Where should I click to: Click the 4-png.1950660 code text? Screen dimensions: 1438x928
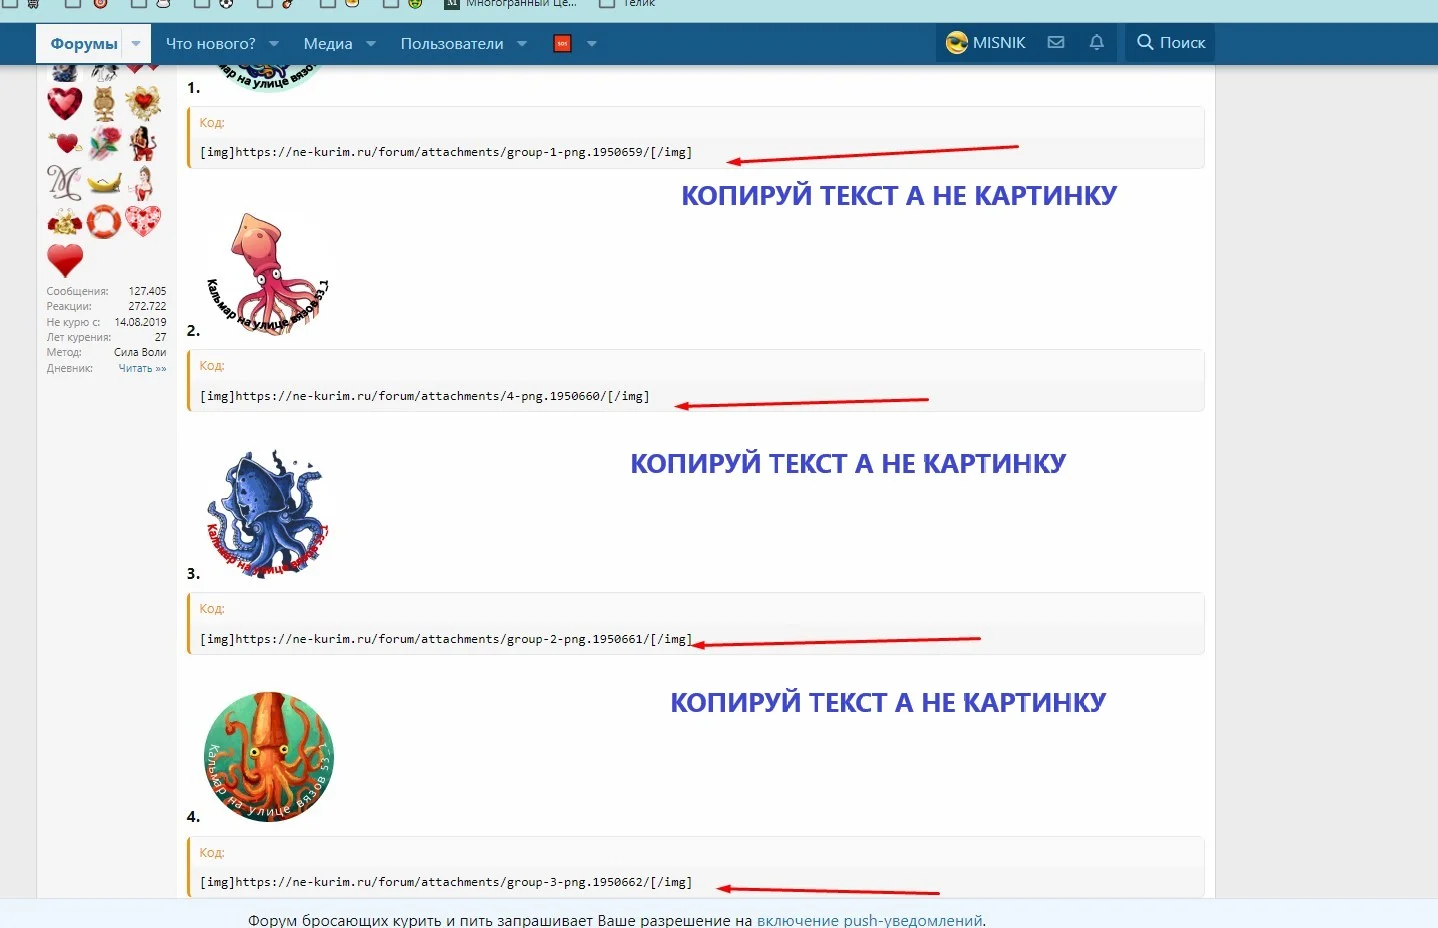[x=425, y=396]
